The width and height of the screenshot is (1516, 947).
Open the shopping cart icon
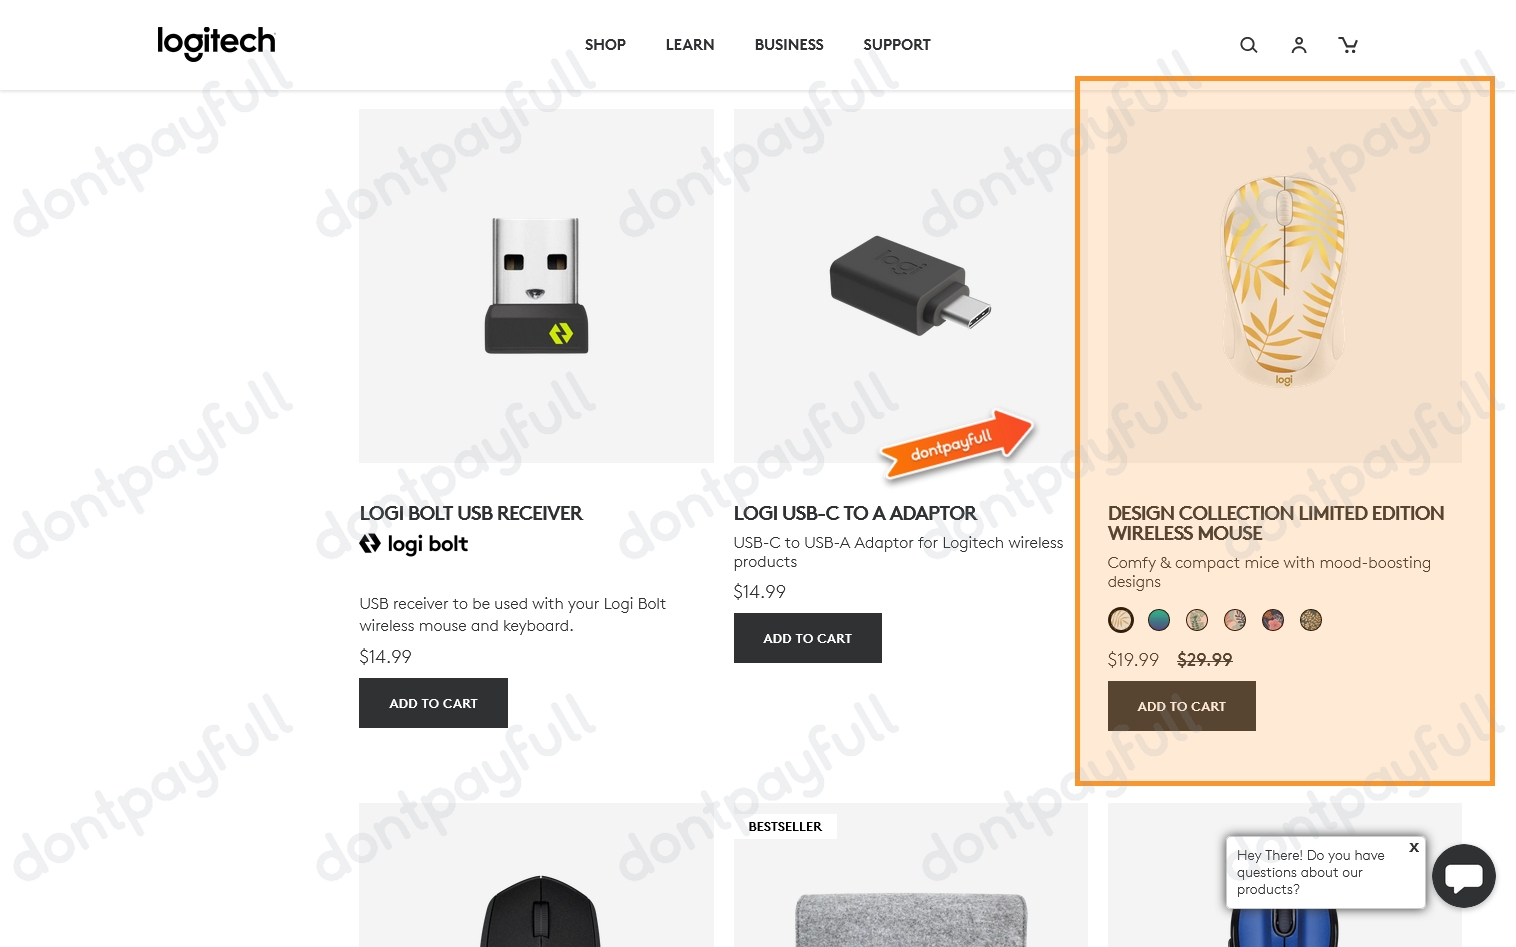click(x=1348, y=45)
